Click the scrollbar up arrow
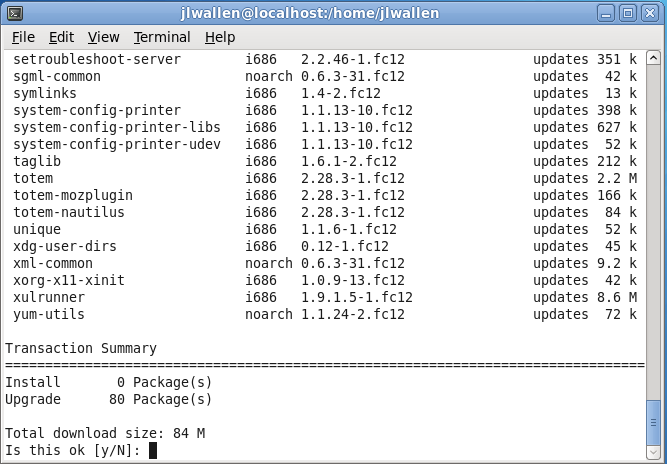Screen dimensions: 667x464 pyautogui.click(x=654, y=58)
